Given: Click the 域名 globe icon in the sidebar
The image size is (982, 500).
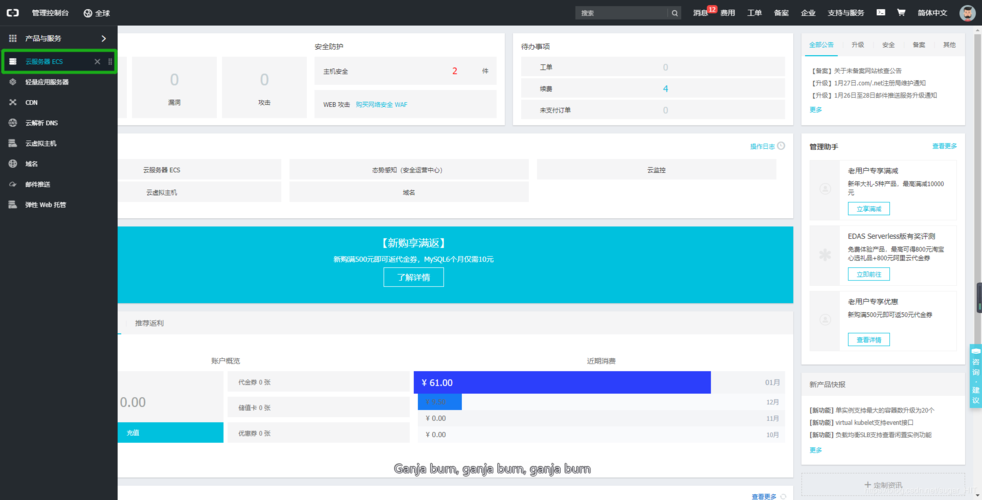Looking at the screenshot, I should coord(13,164).
